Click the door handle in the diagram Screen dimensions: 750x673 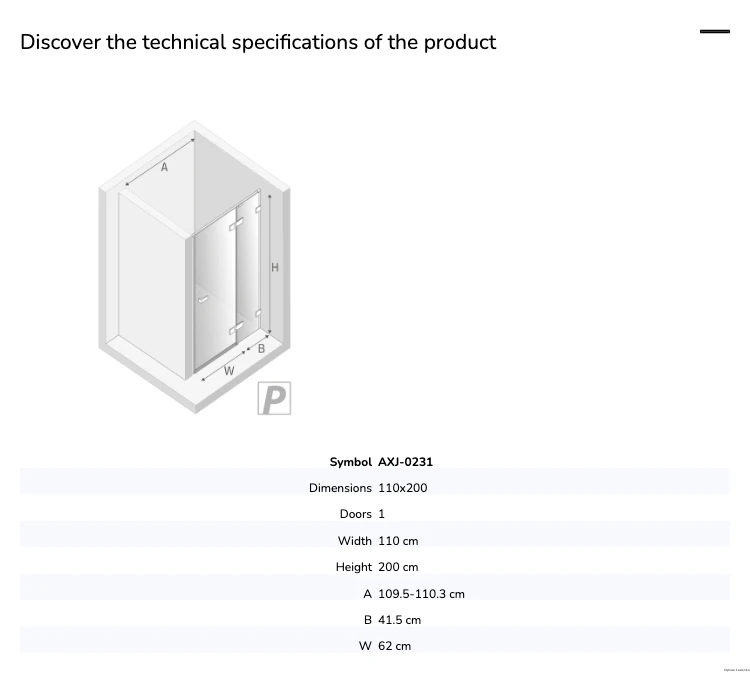203,300
